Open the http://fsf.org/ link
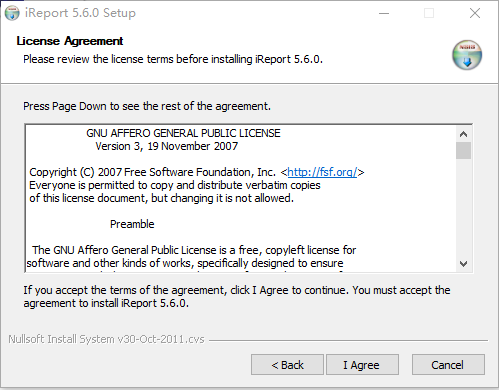The width and height of the screenshot is (499, 390). 322,172
